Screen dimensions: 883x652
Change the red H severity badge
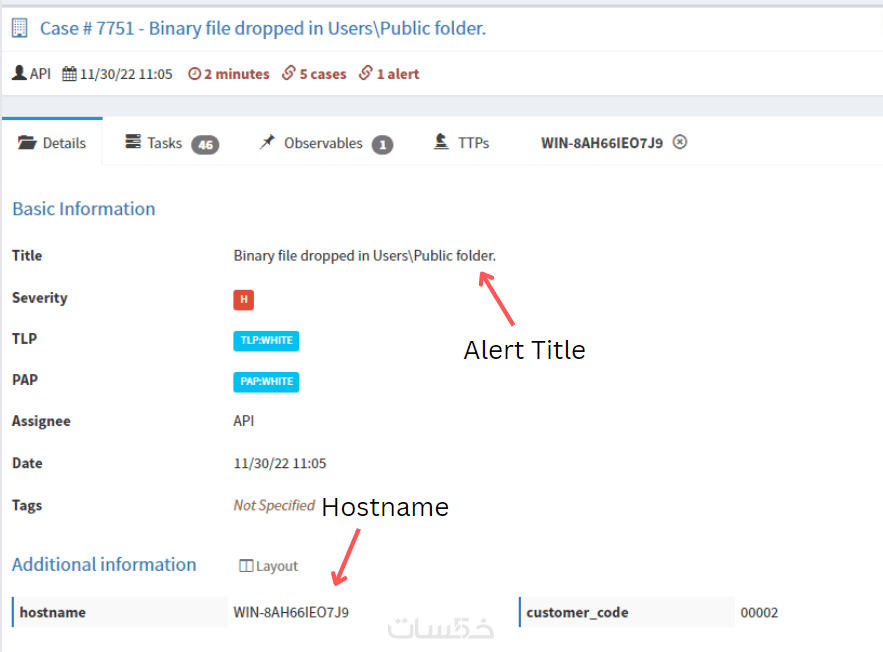[x=244, y=300]
